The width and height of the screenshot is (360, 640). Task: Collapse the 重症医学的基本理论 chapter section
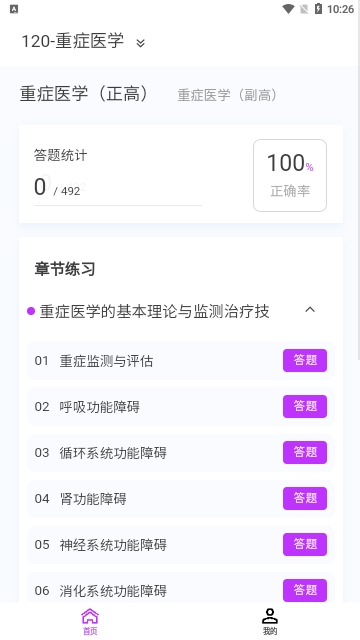point(310,310)
